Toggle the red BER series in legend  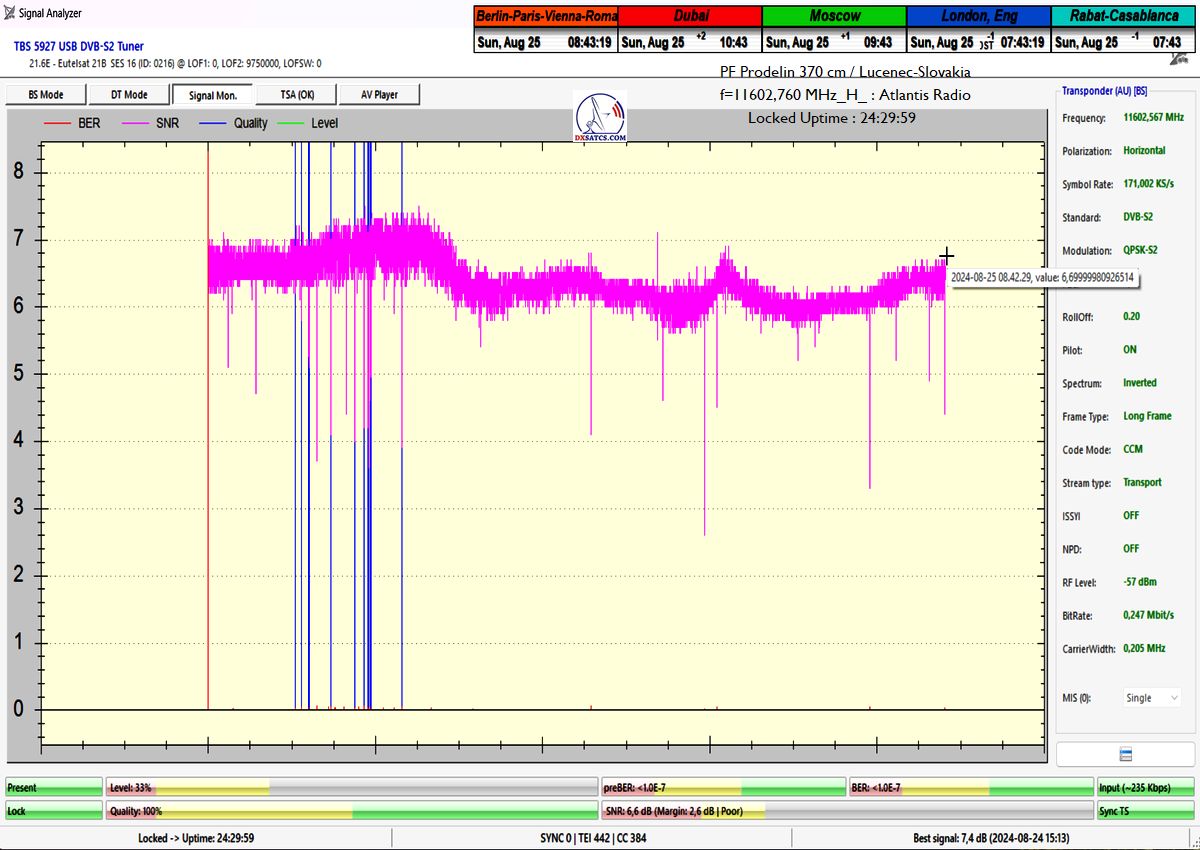point(73,123)
